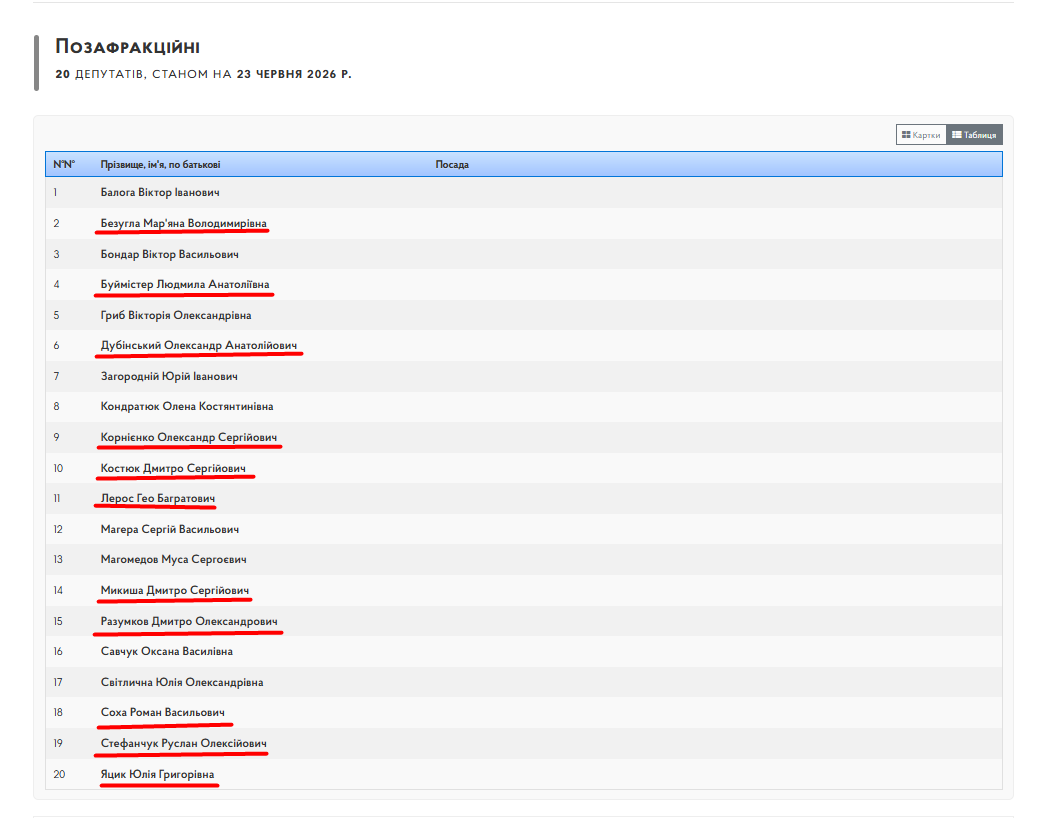Open Яцик Юлія Григорівна page
Image resolution: width=1046 pixels, height=818 pixels.
coord(157,774)
